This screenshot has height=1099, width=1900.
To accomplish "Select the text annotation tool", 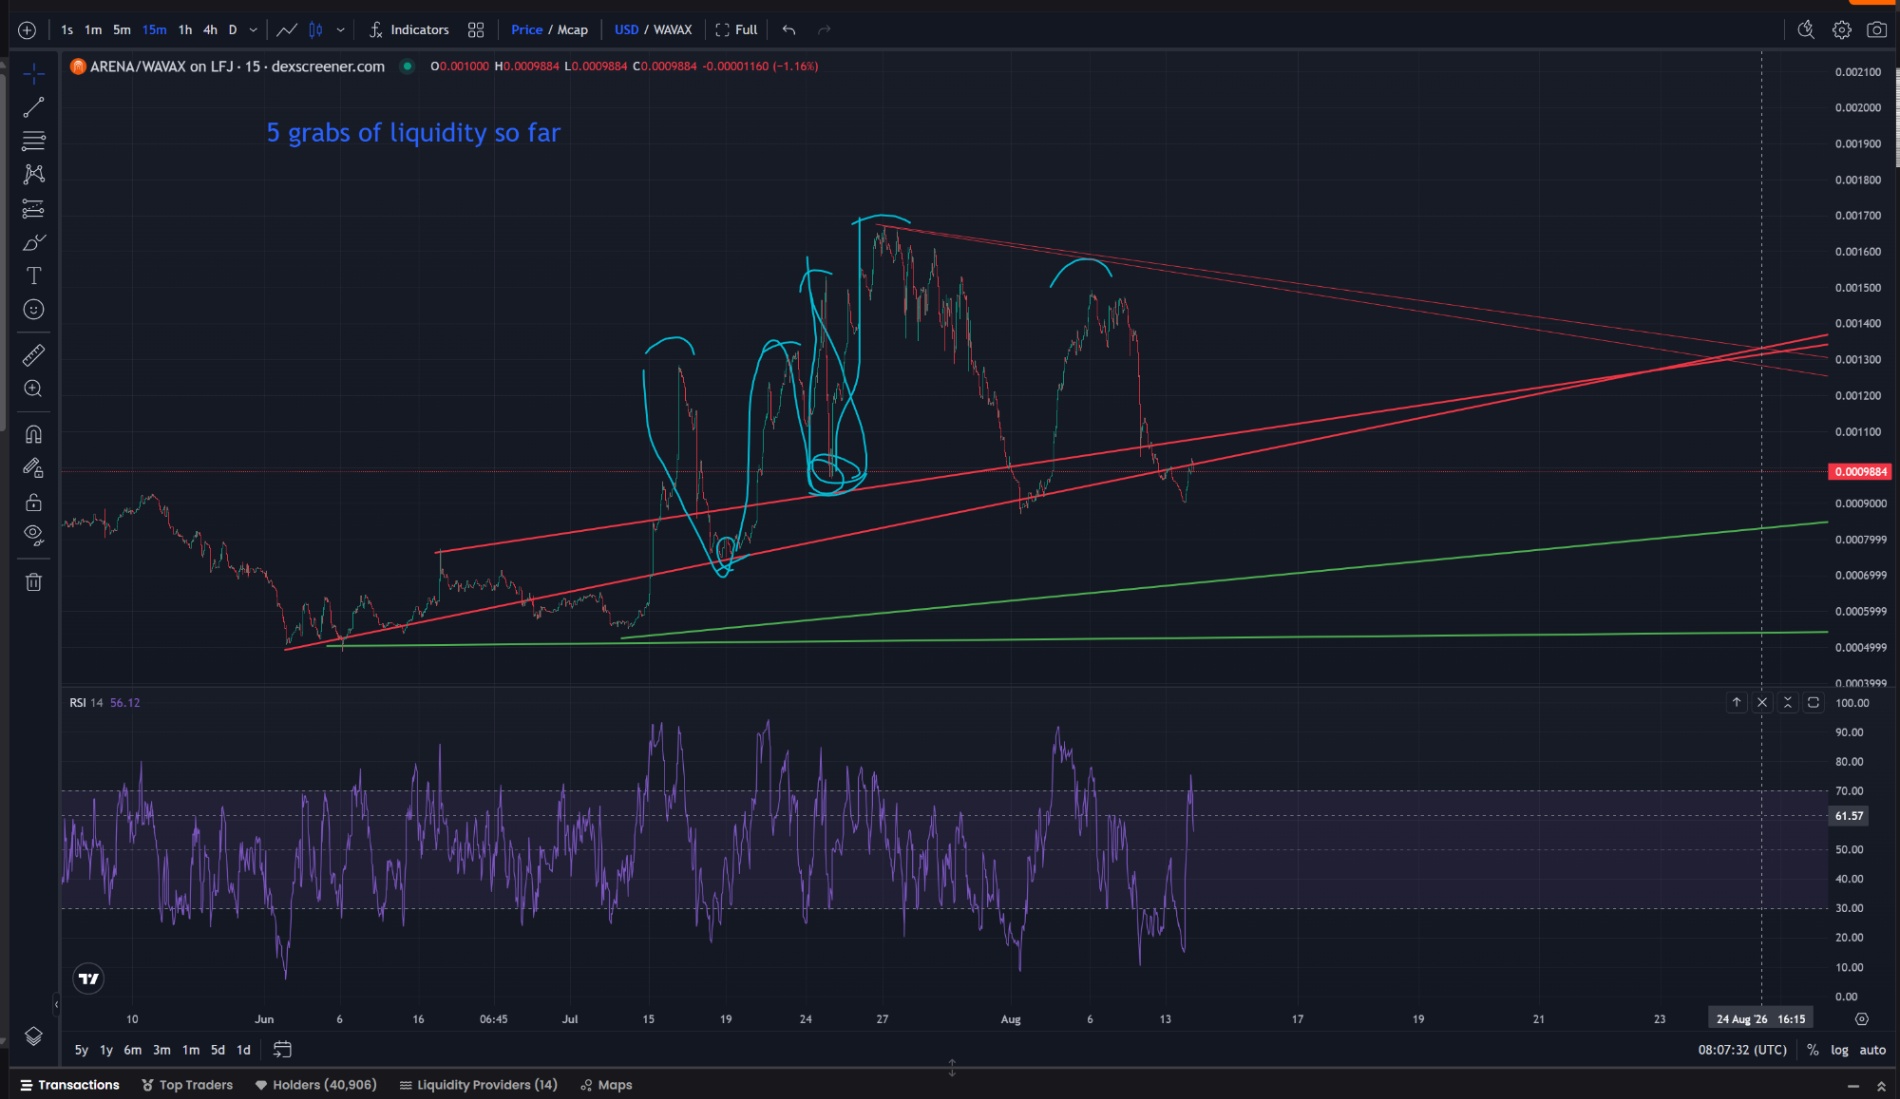I will (33, 276).
